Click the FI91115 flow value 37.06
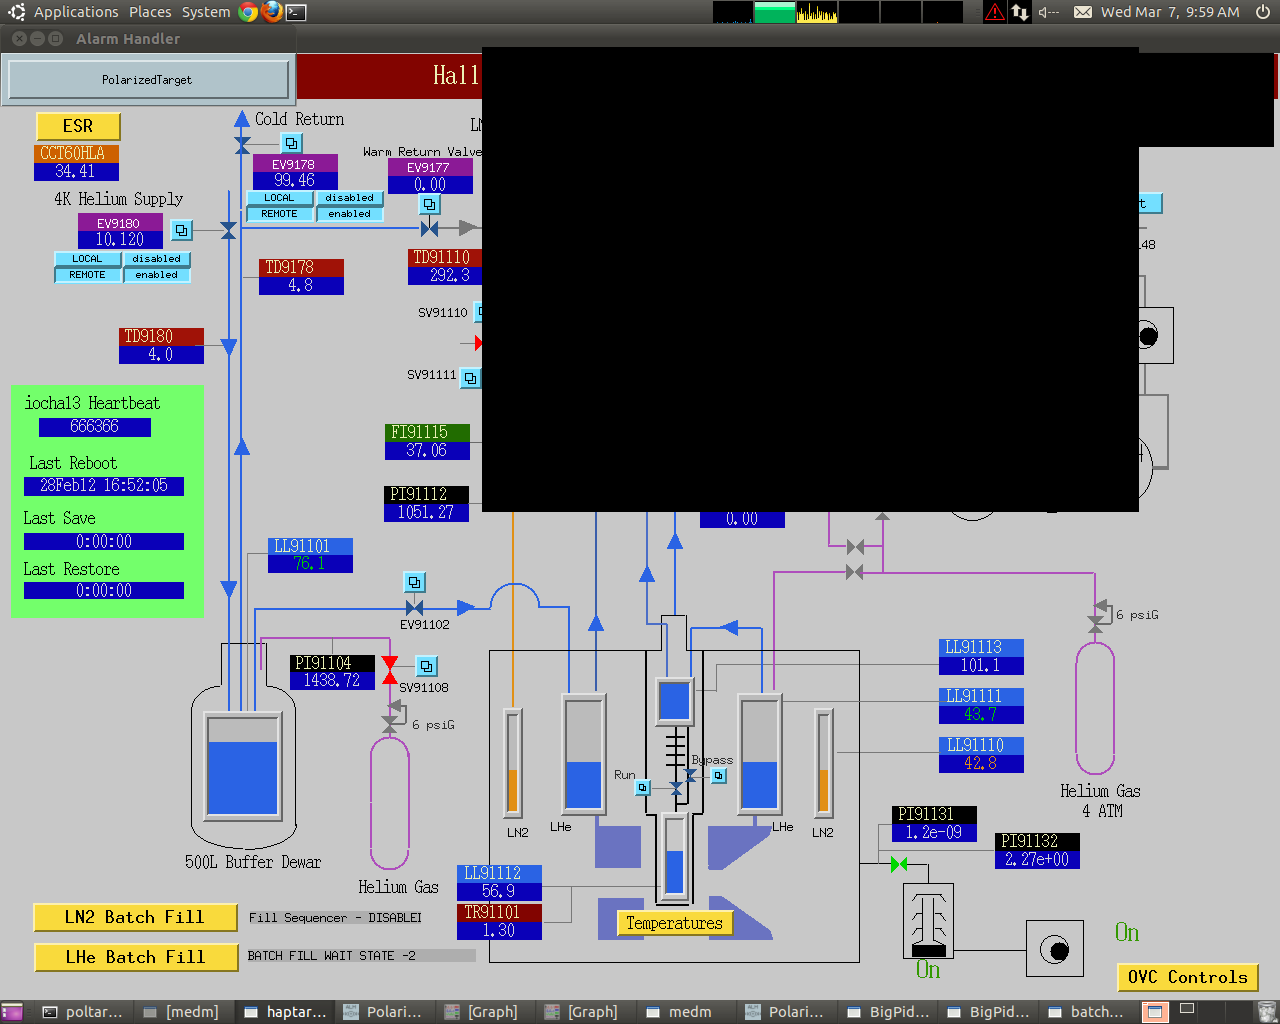The image size is (1280, 1024). coord(427,451)
